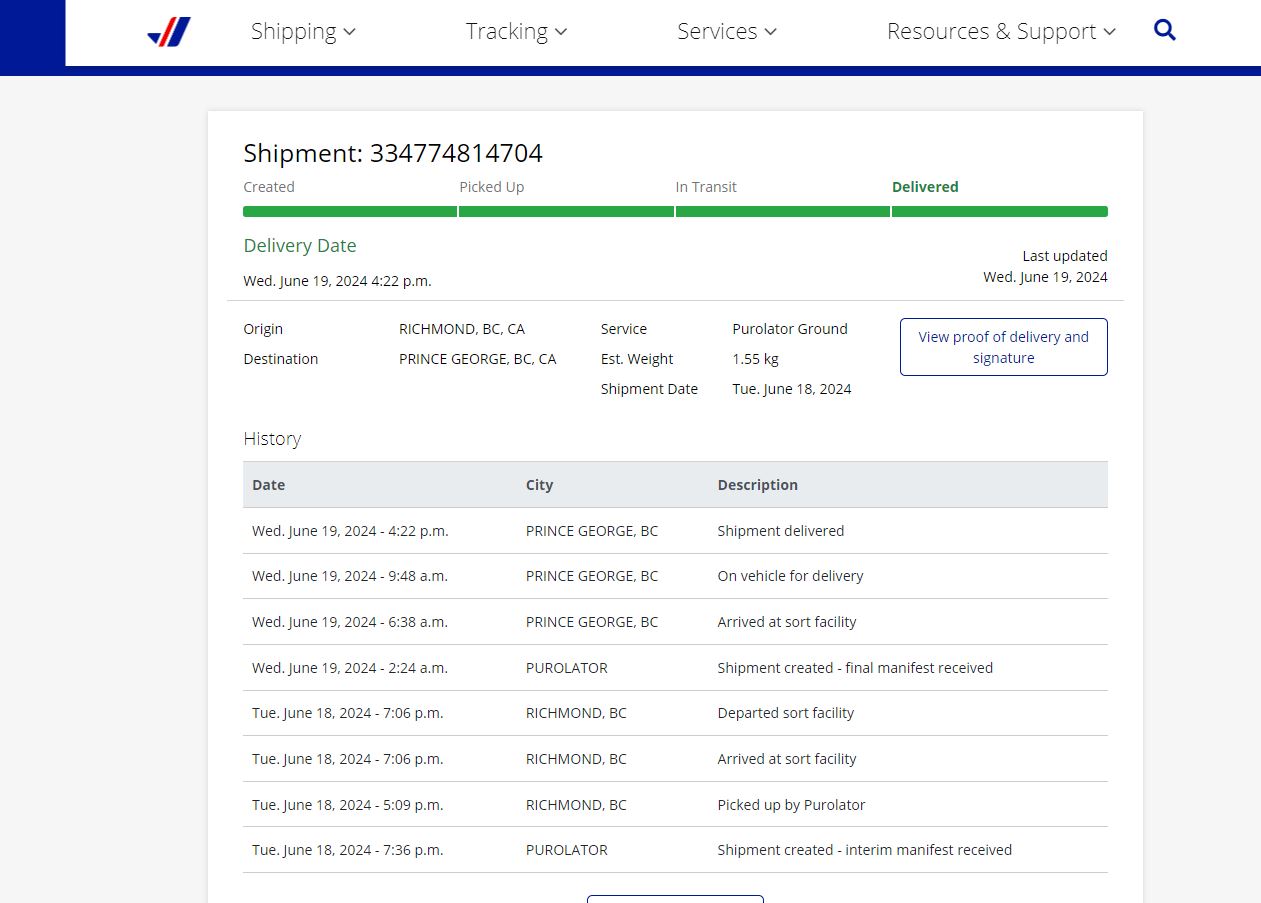Click the Origin field label
This screenshot has width=1261, height=903.
coord(263,329)
